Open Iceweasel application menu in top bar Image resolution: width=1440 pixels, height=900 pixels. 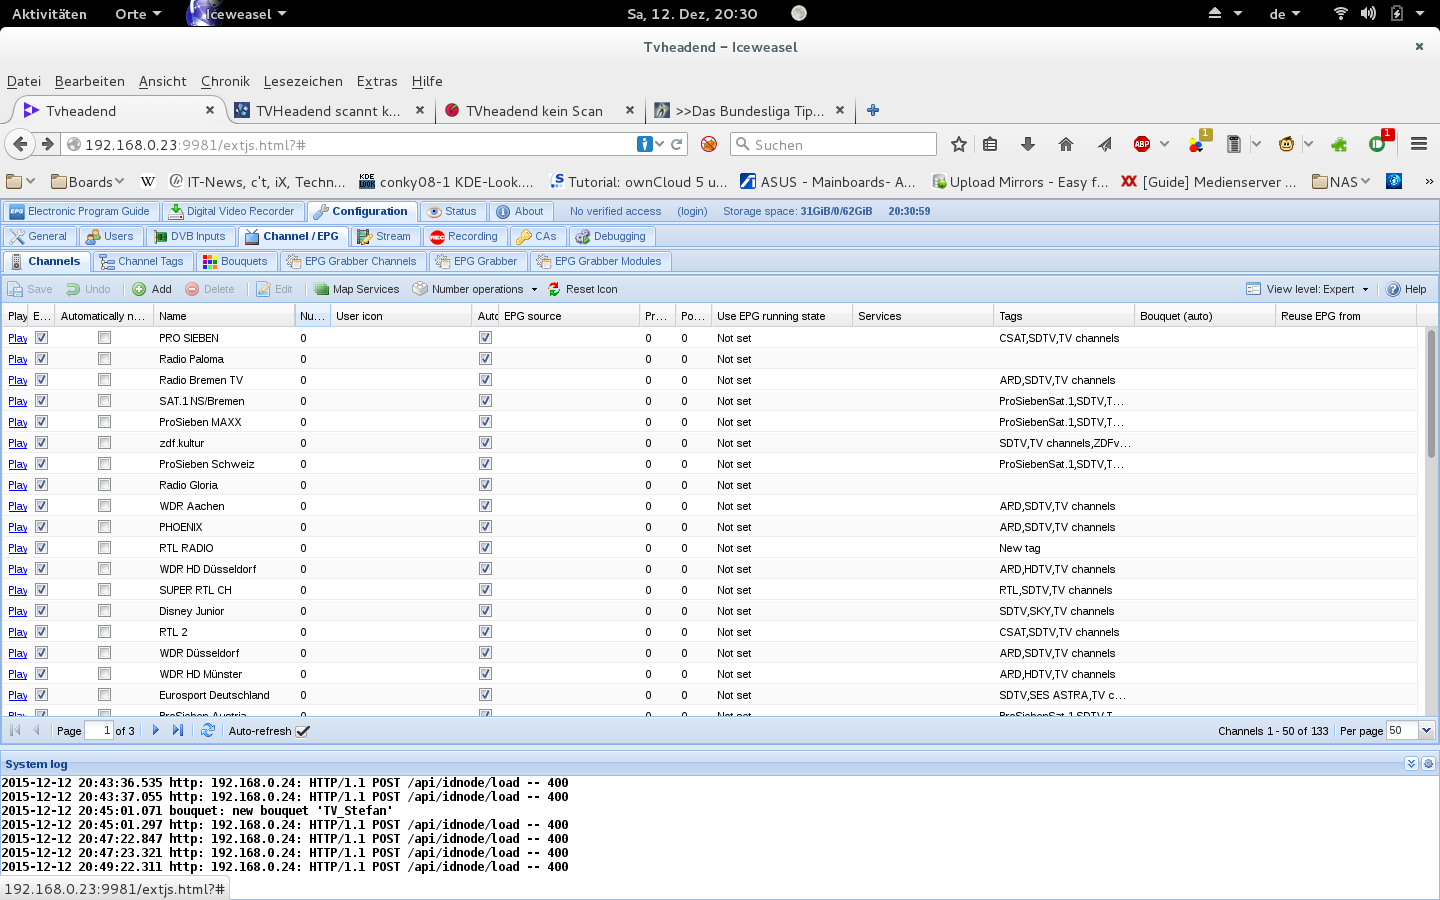click(238, 13)
